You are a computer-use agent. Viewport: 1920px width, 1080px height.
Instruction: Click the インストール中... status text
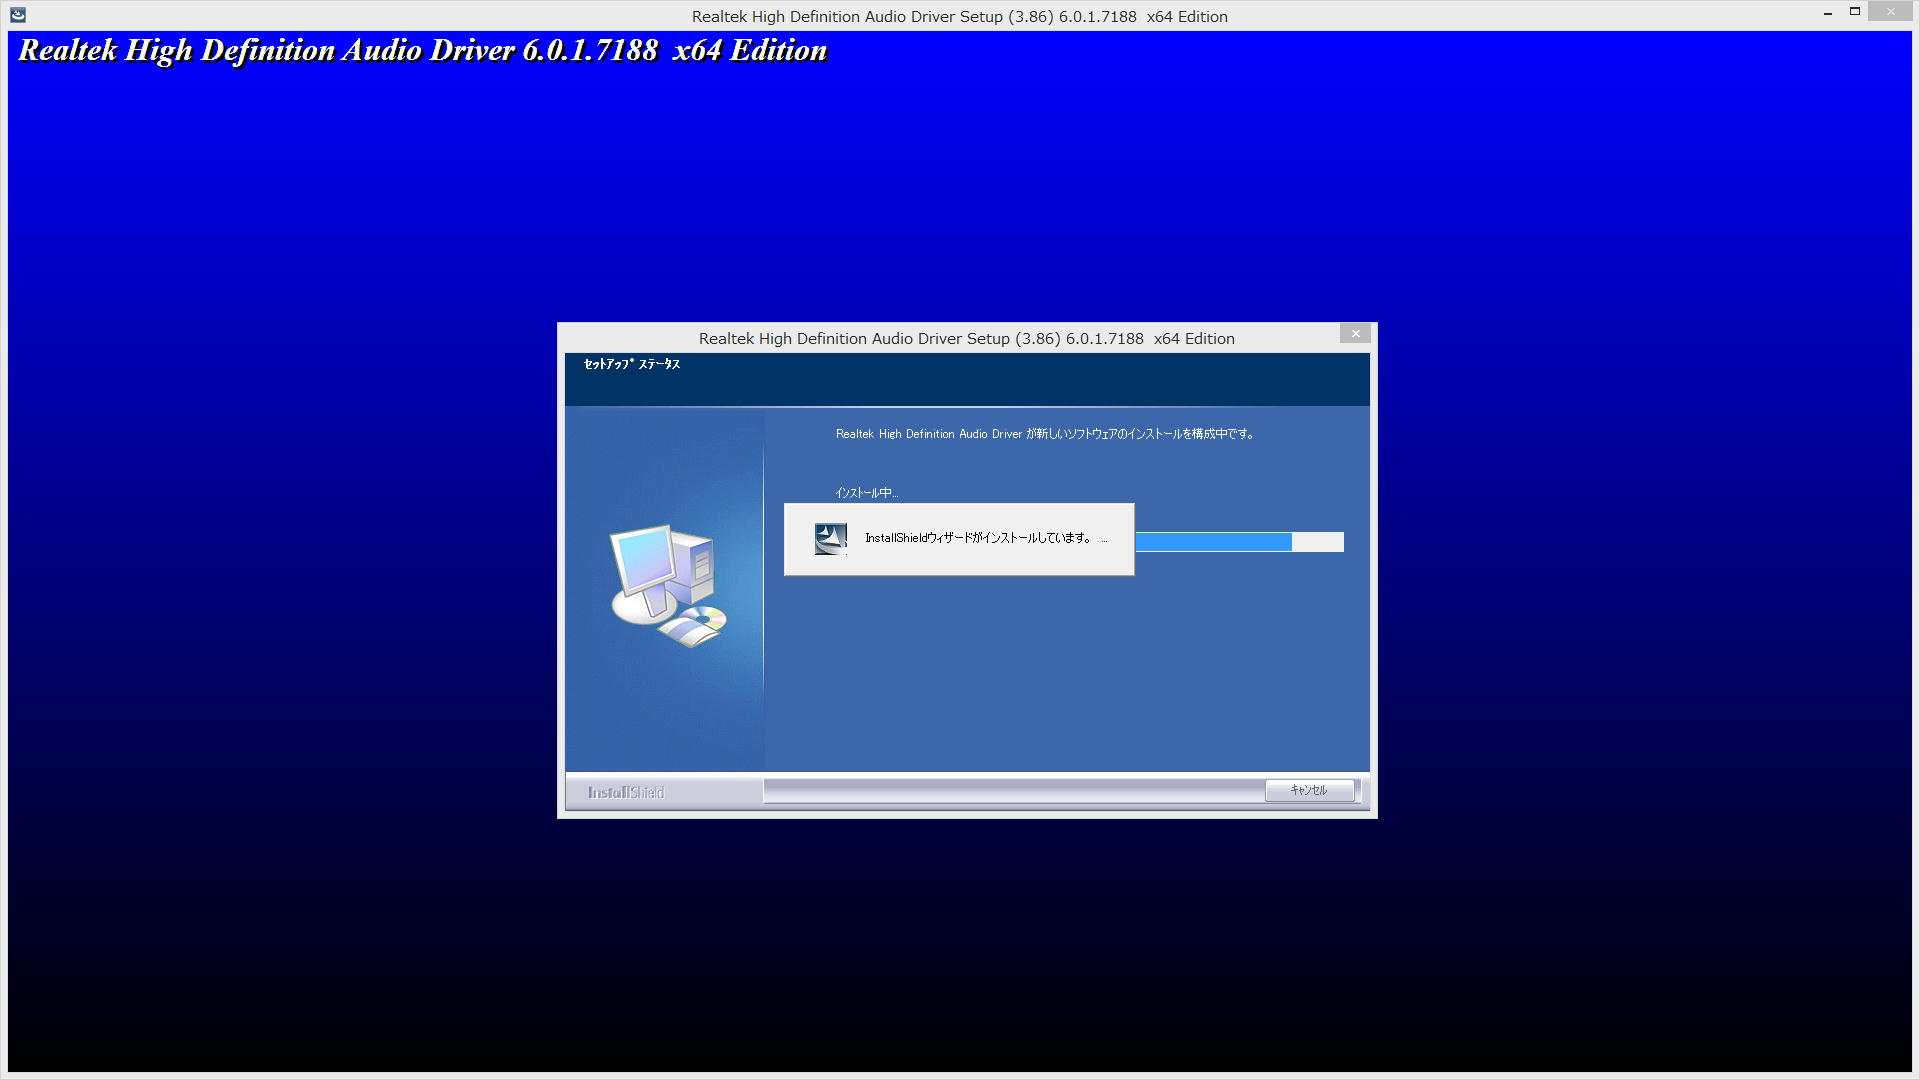click(x=866, y=493)
